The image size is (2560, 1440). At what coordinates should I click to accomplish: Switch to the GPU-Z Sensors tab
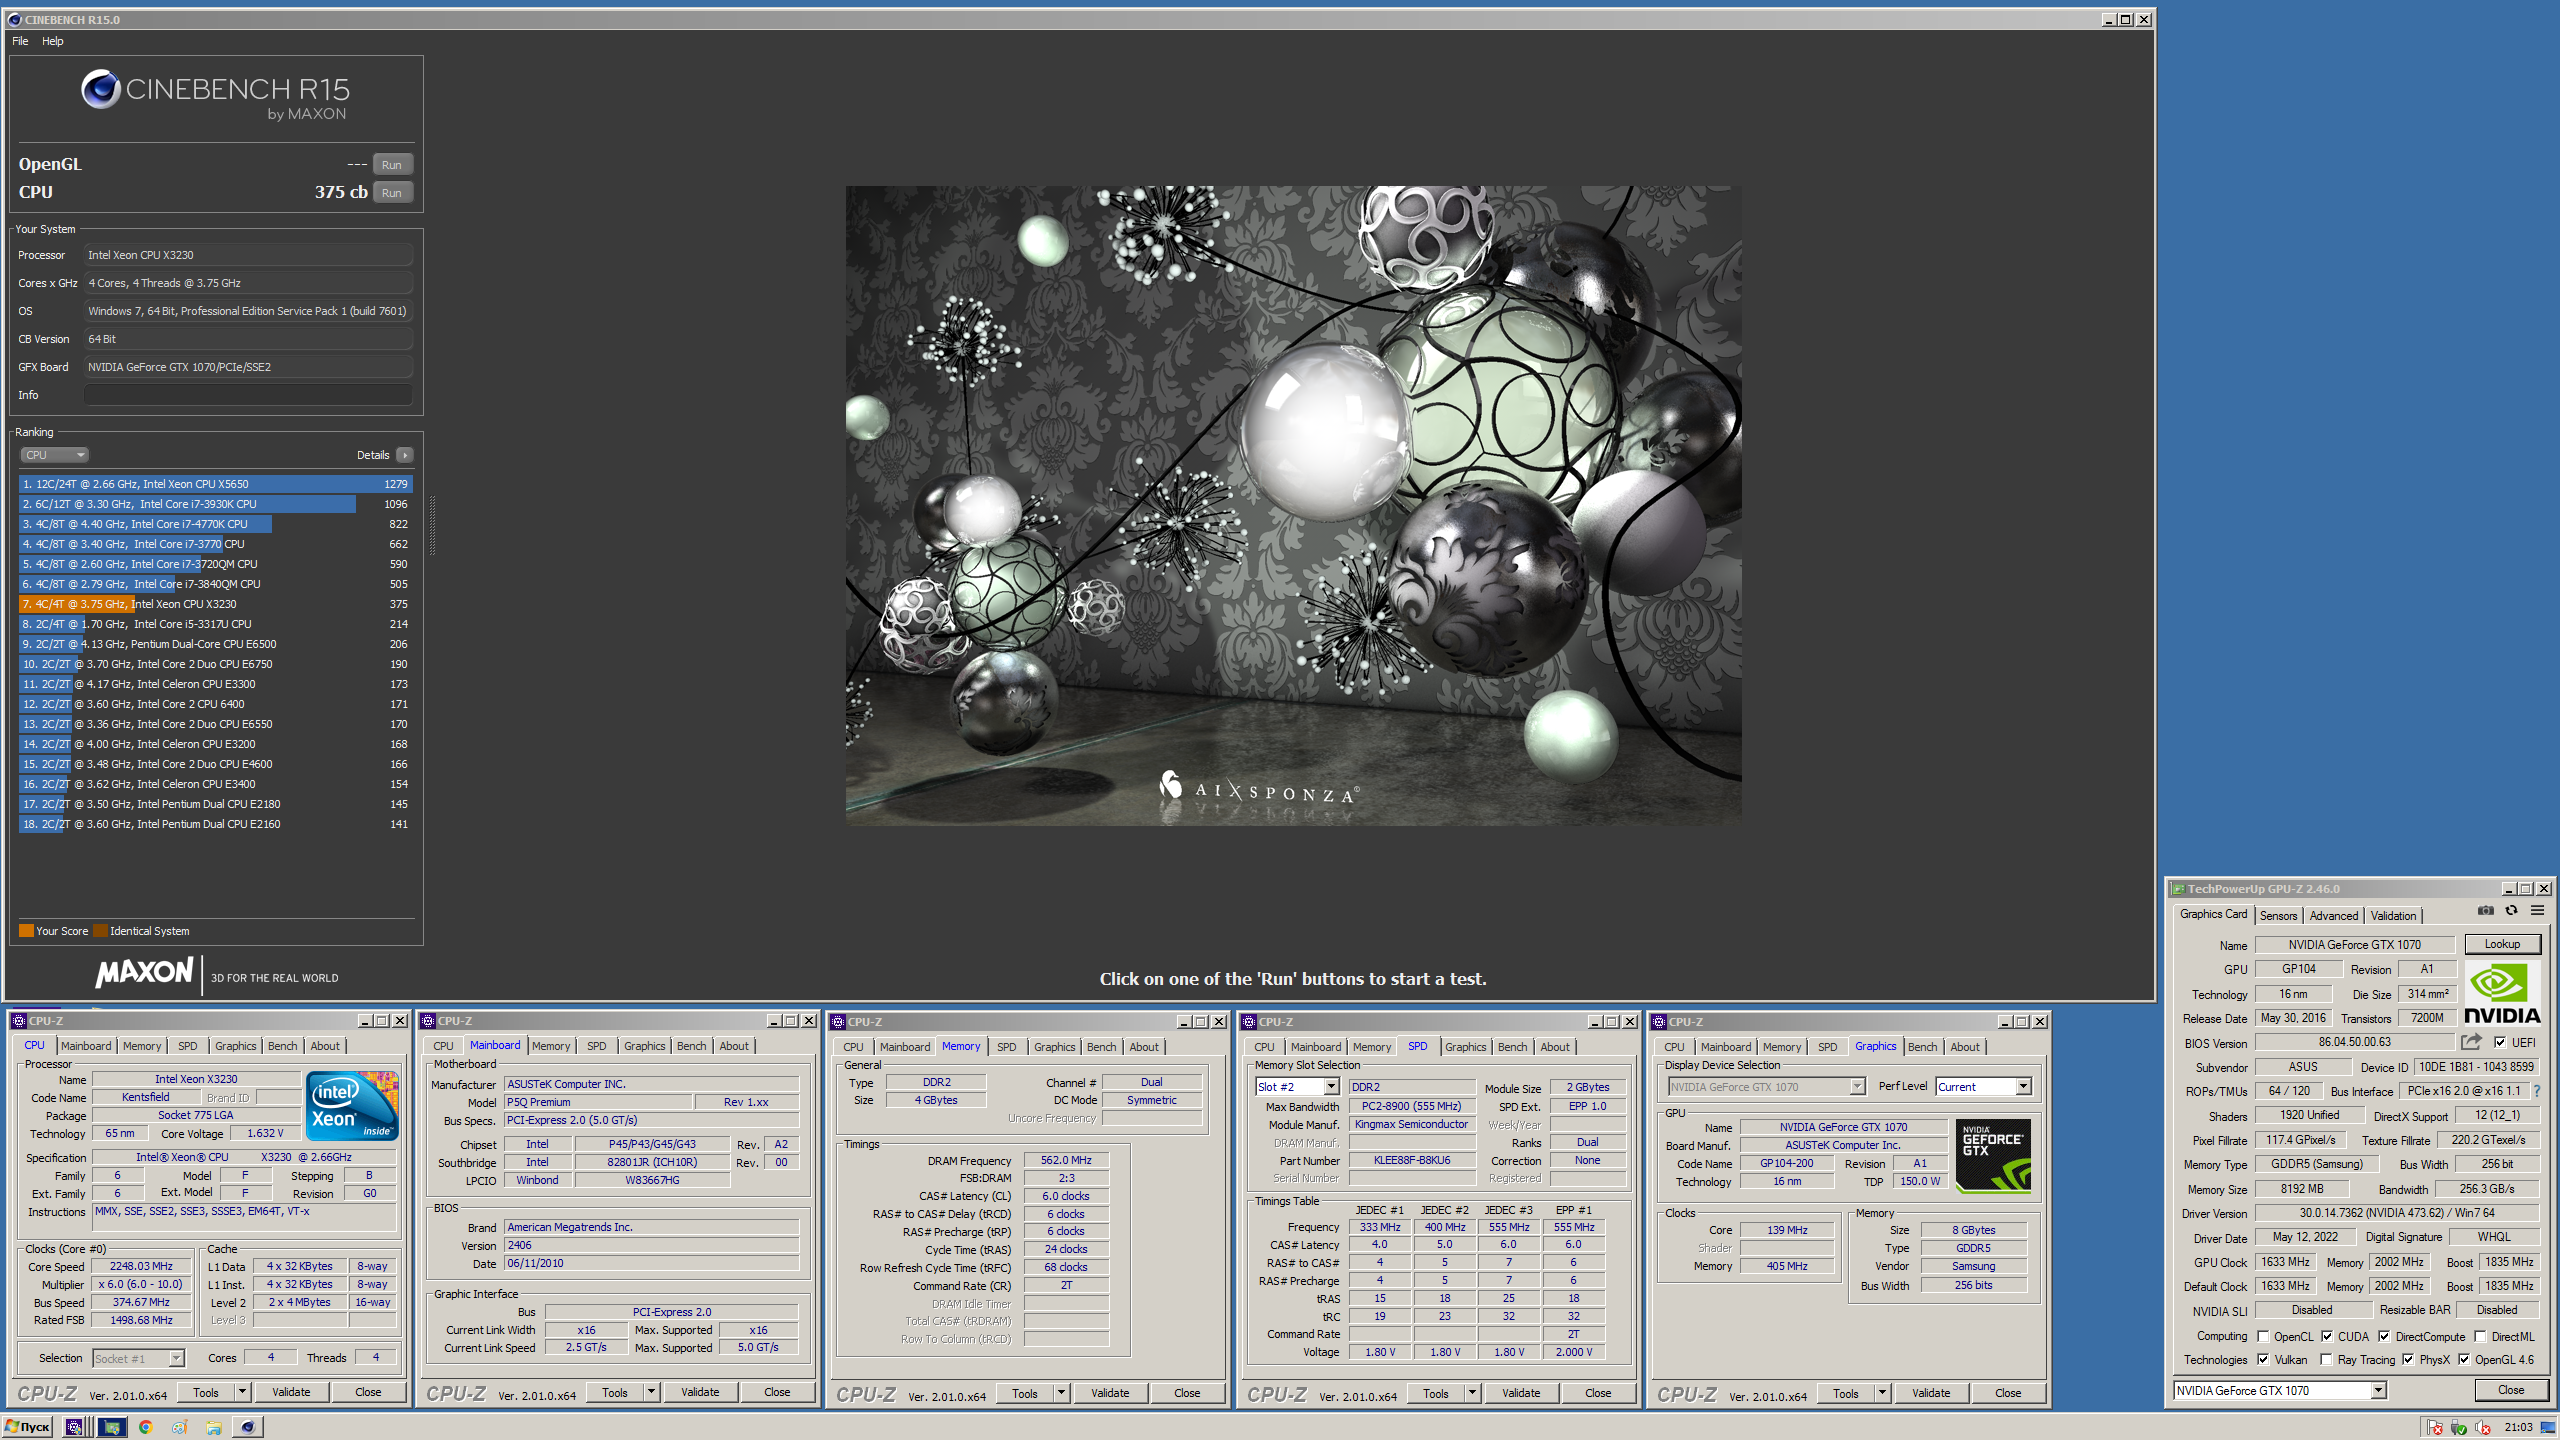click(2278, 915)
